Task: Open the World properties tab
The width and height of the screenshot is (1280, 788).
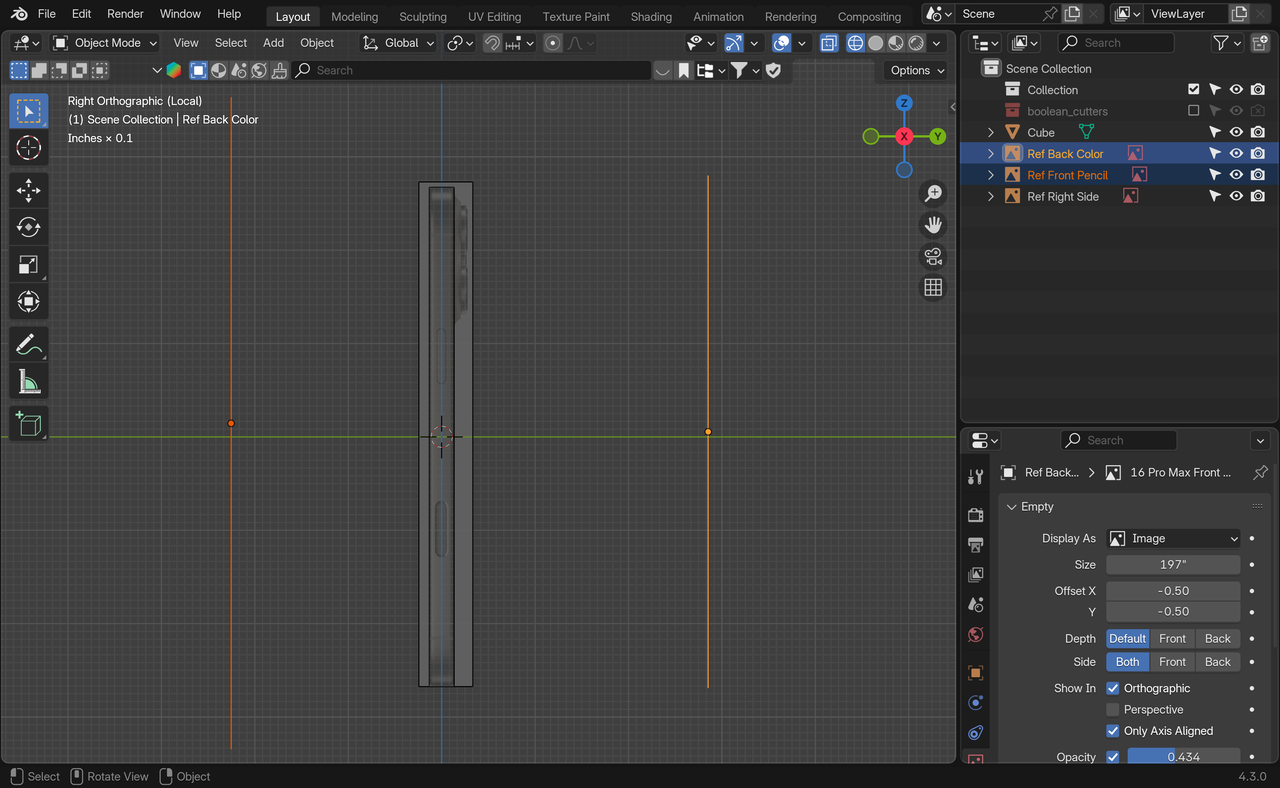Action: [x=976, y=635]
